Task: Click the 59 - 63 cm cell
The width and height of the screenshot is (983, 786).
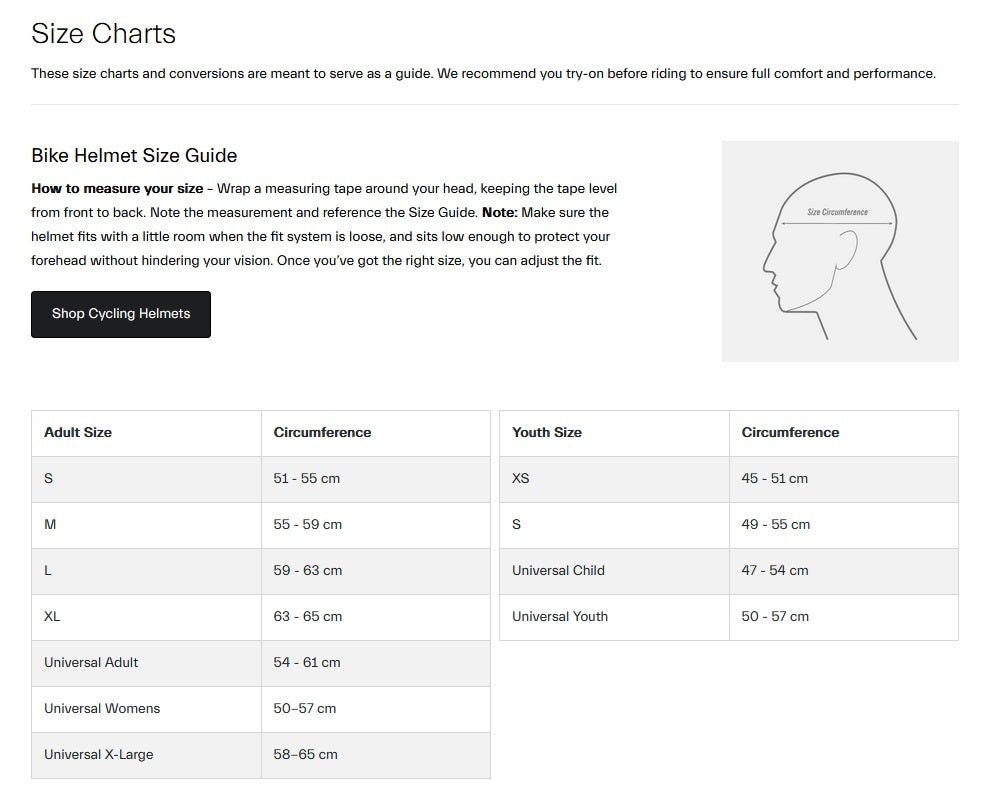Action: tap(376, 570)
